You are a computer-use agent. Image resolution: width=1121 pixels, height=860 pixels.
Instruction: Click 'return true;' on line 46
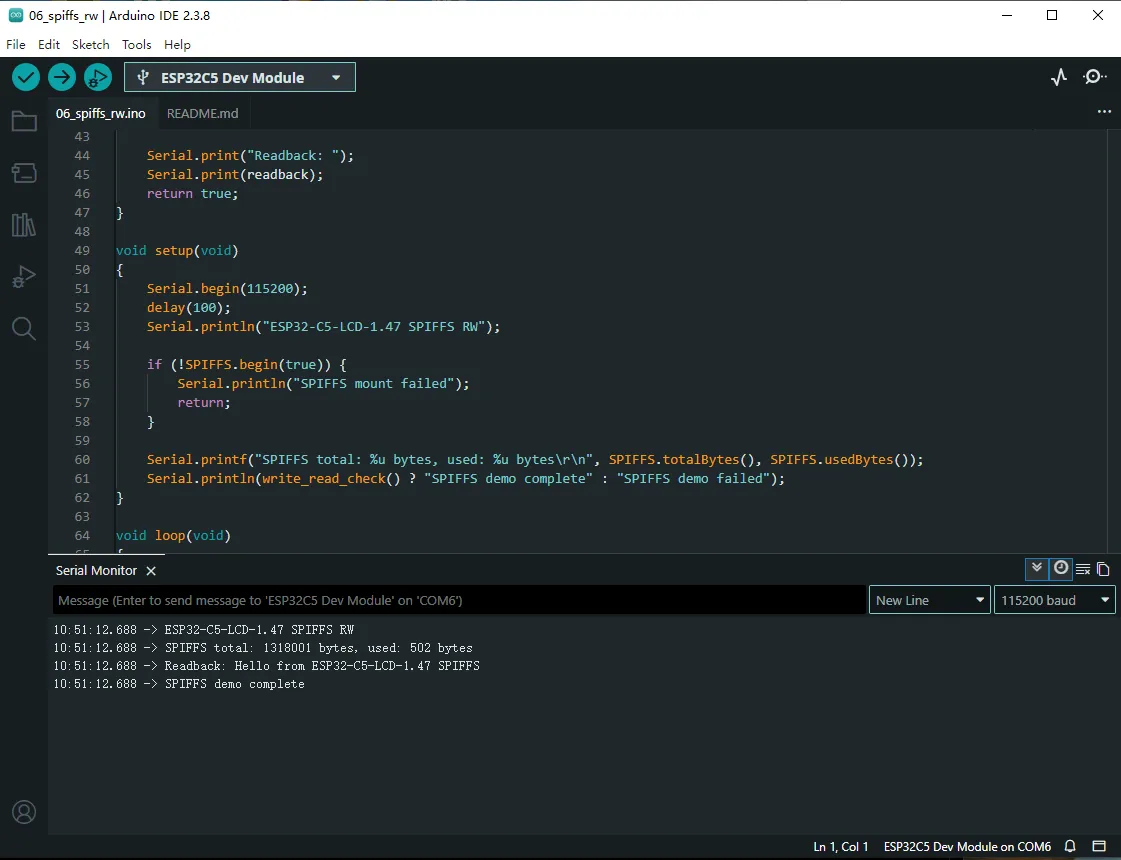point(192,194)
